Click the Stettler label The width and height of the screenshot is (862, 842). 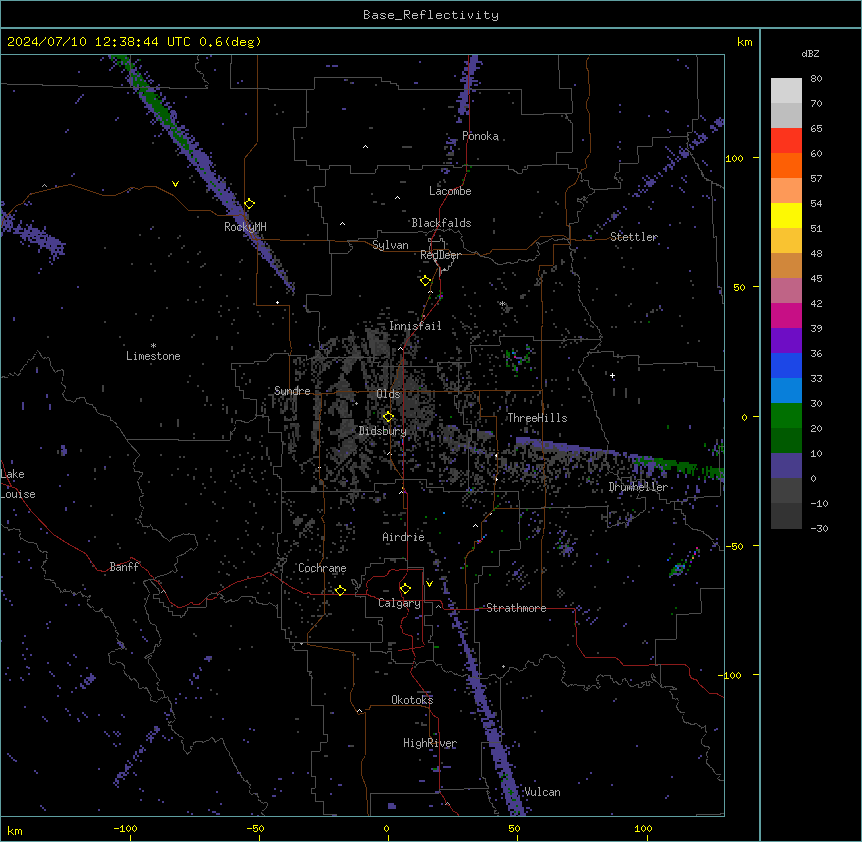coord(634,237)
